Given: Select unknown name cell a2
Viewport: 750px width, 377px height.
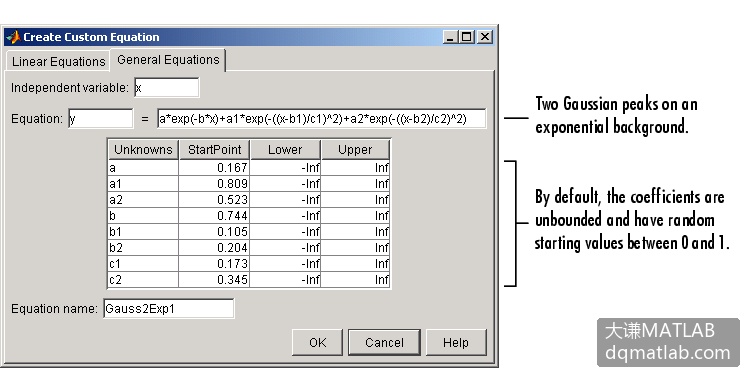Looking at the screenshot, I should click(x=143, y=200).
